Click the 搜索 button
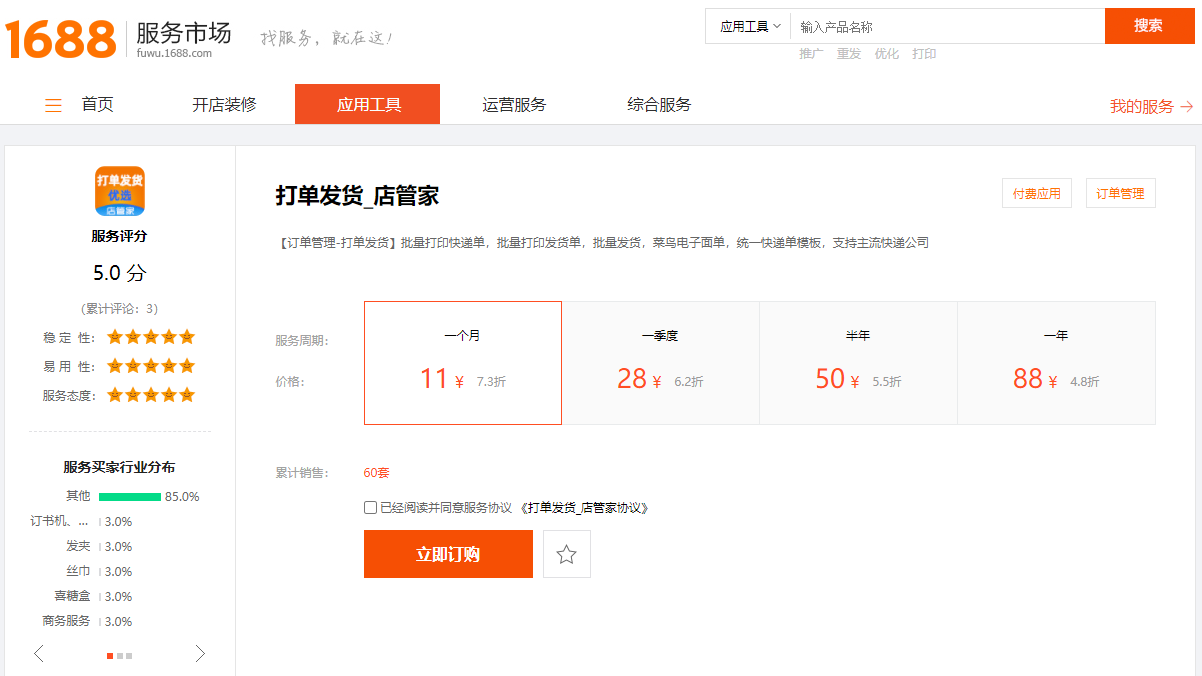Image resolution: width=1202 pixels, height=676 pixels. click(1148, 26)
